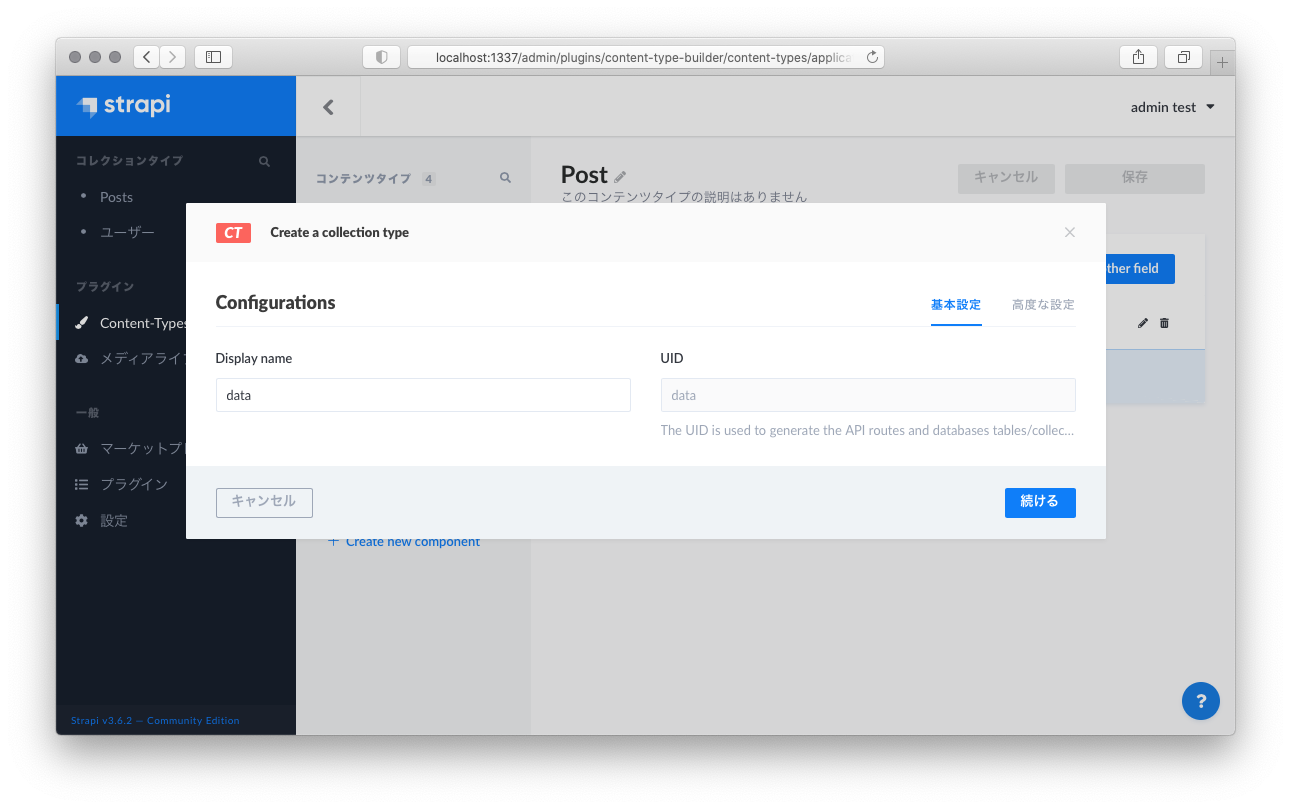
Task: Click the localhost address bar
Action: [646, 57]
